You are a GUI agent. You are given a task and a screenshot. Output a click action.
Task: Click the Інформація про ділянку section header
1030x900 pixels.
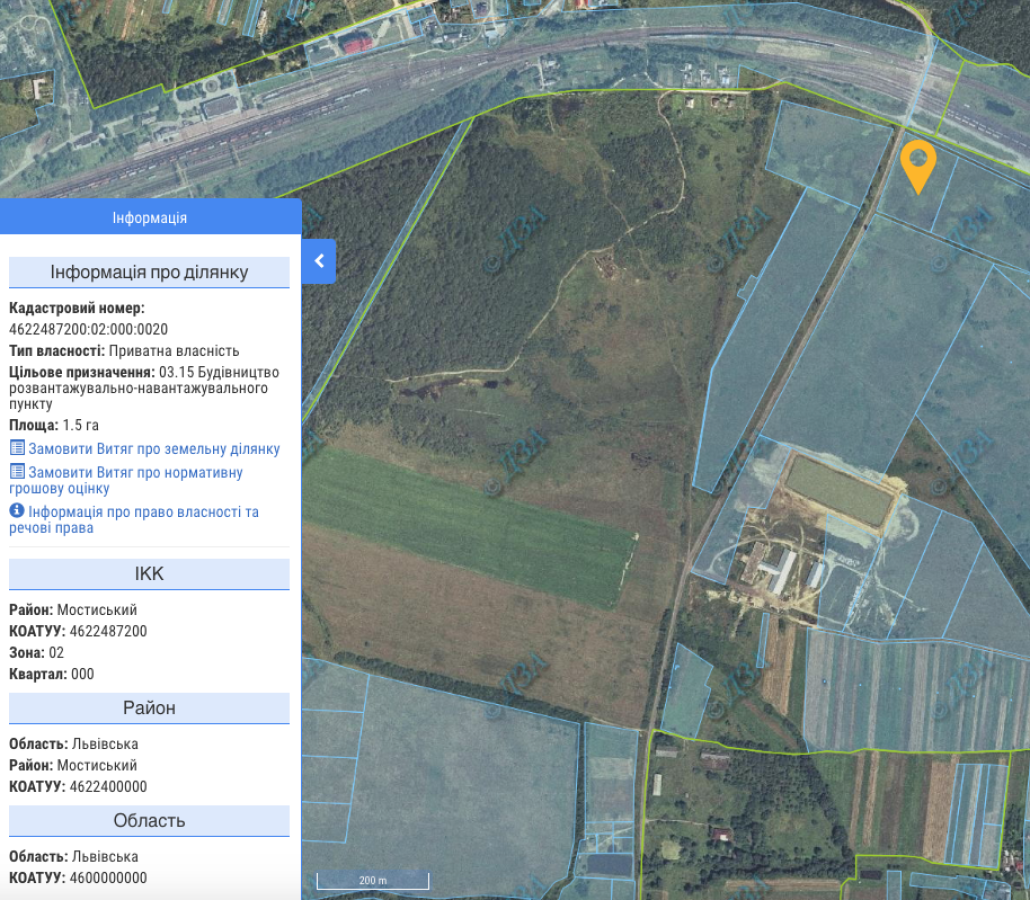[x=149, y=272]
